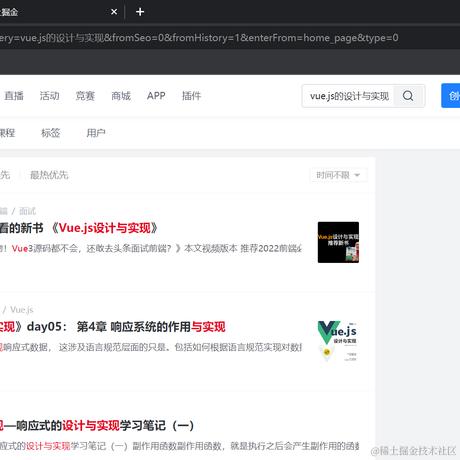Switch to the 课程 search tab
The height and width of the screenshot is (460, 460).
(7, 133)
